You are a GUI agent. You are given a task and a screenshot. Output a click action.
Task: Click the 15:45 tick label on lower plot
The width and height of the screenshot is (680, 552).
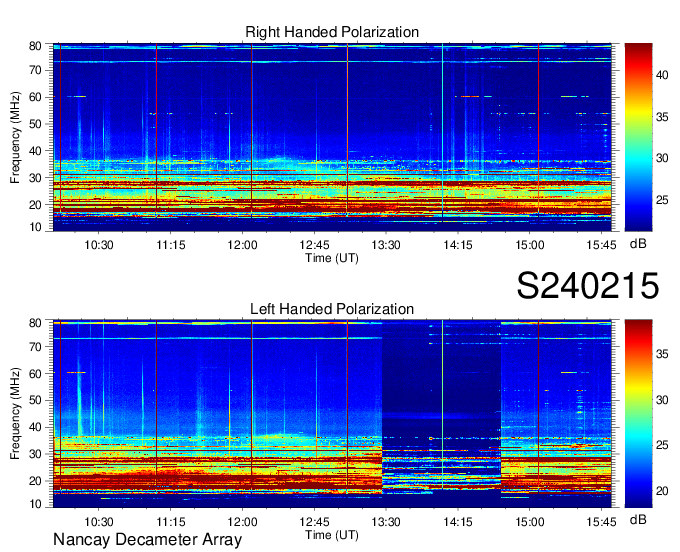tap(601, 522)
